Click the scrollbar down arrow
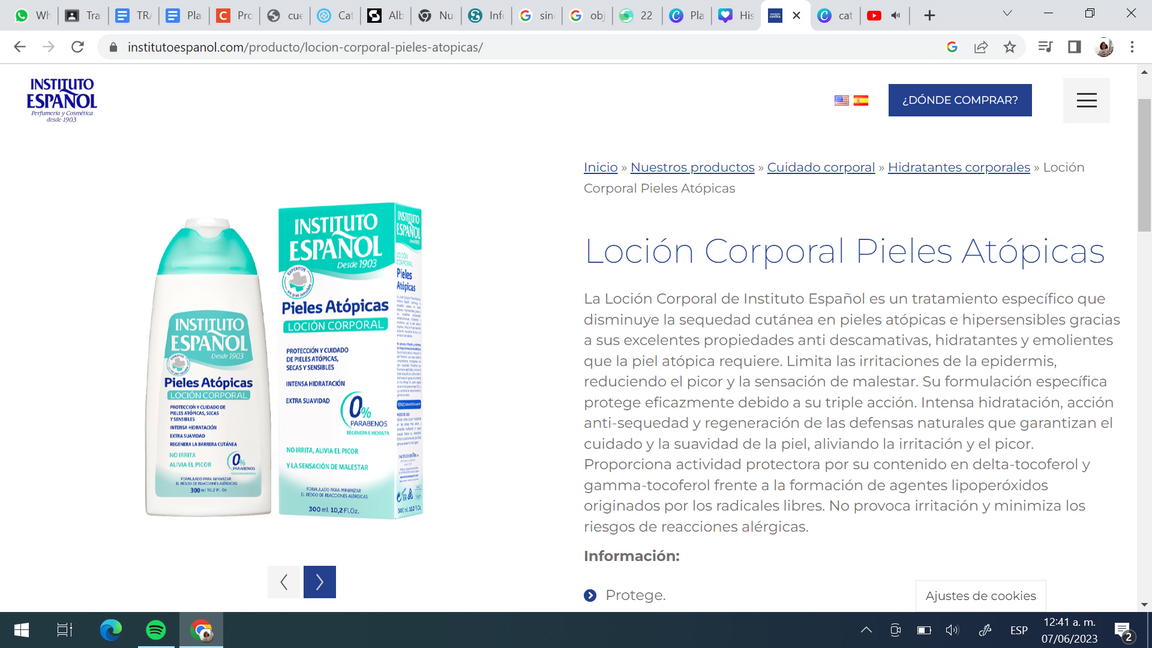 pos(1144,605)
